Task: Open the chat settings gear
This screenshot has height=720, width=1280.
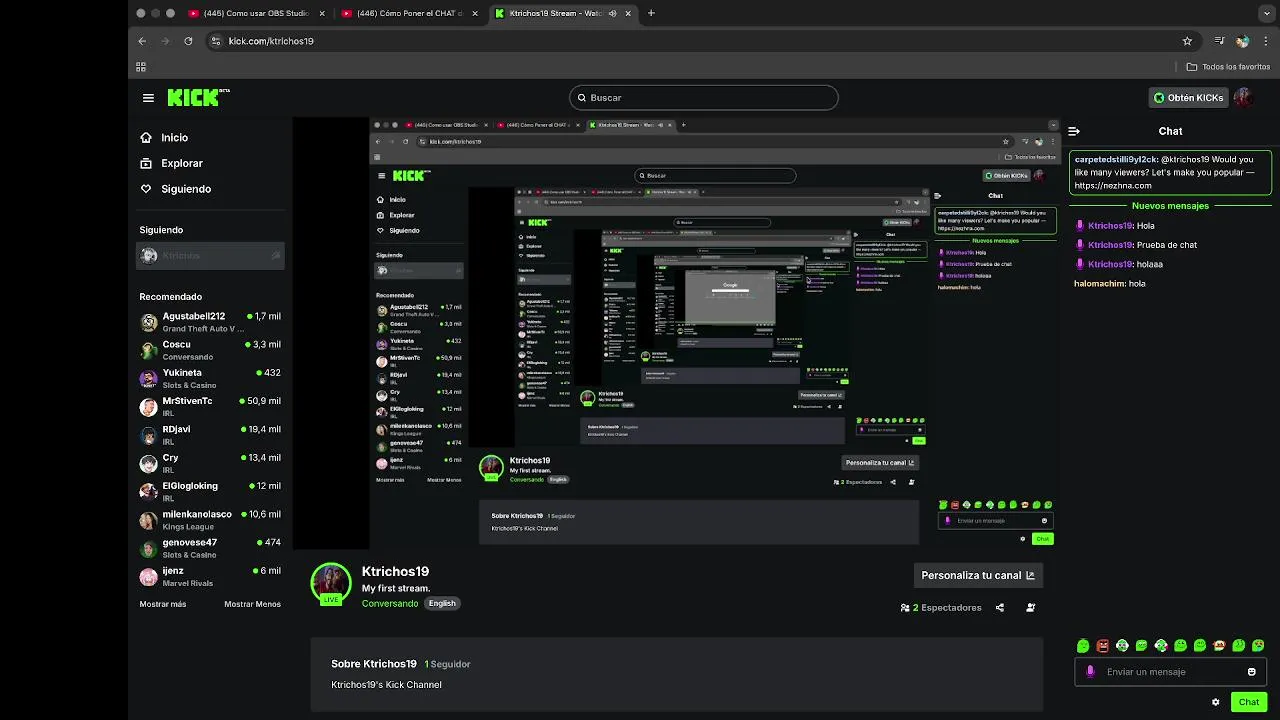Action: (1215, 702)
